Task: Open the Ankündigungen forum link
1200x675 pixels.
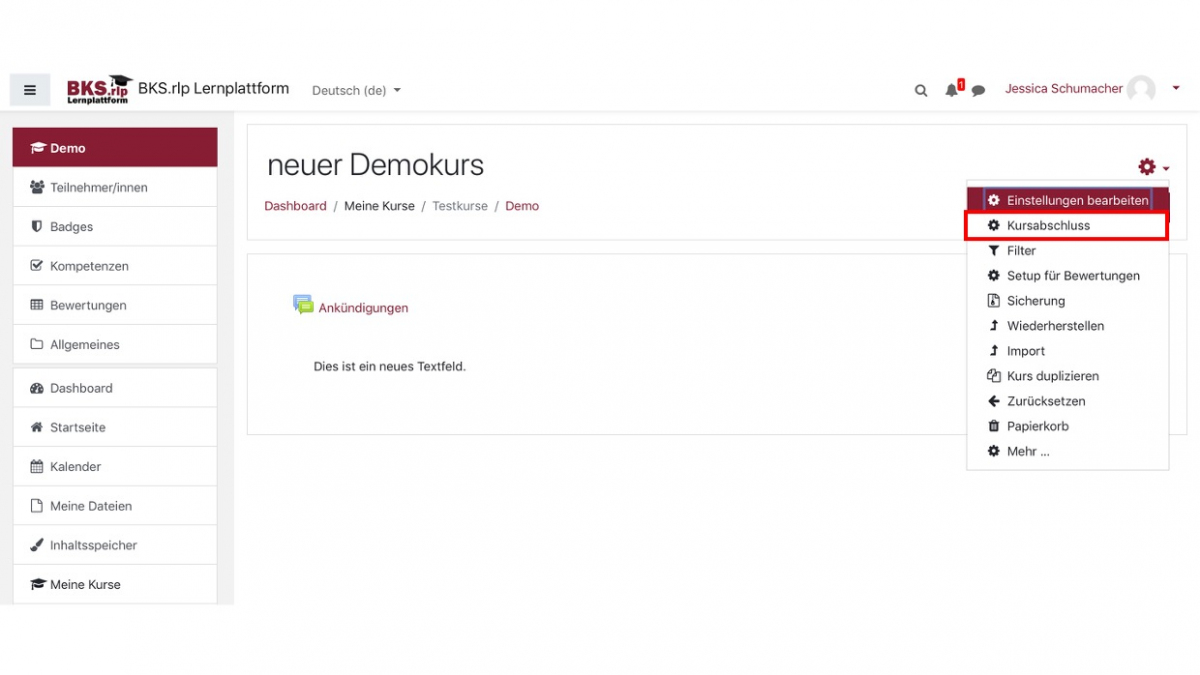Action: click(363, 308)
